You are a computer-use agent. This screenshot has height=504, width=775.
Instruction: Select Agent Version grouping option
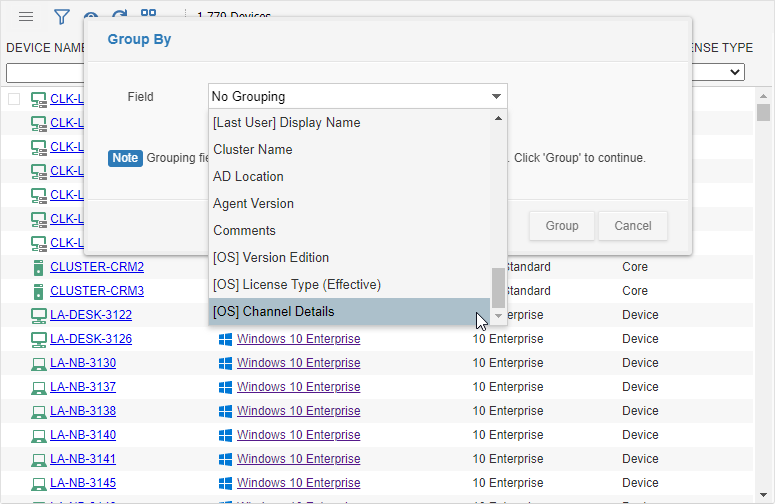349,204
